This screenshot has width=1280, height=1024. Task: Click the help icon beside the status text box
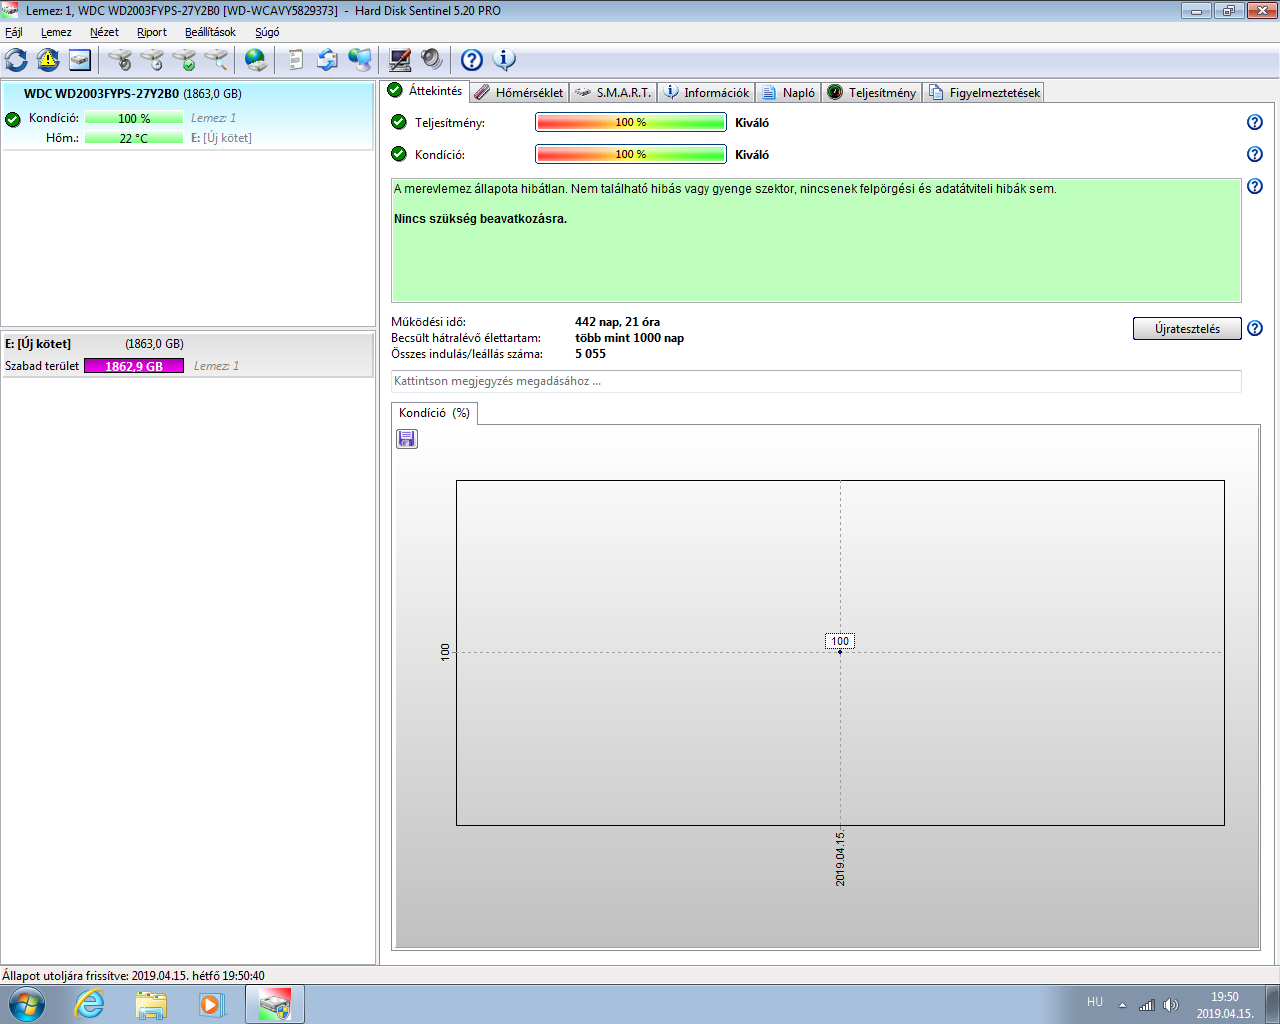pyautogui.click(x=1255, y=186)
